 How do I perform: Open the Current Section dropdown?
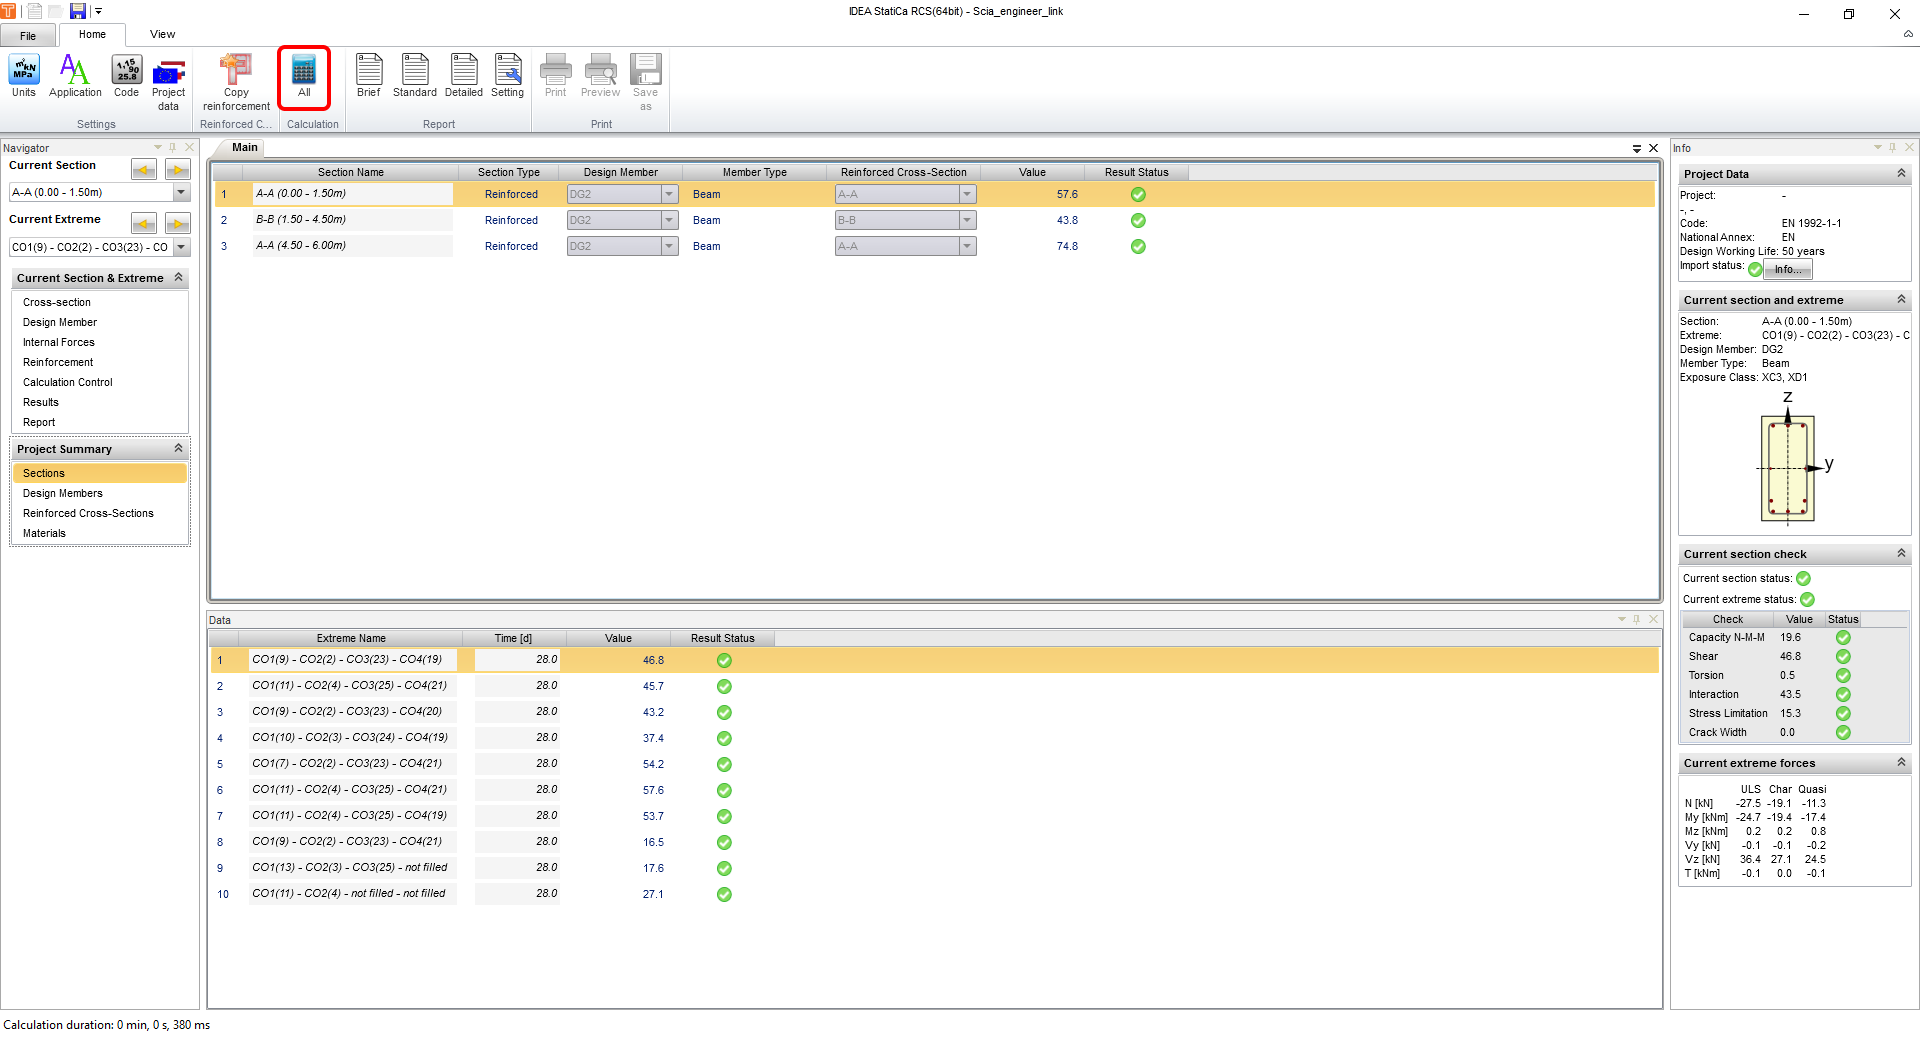[x=181, y=192]
